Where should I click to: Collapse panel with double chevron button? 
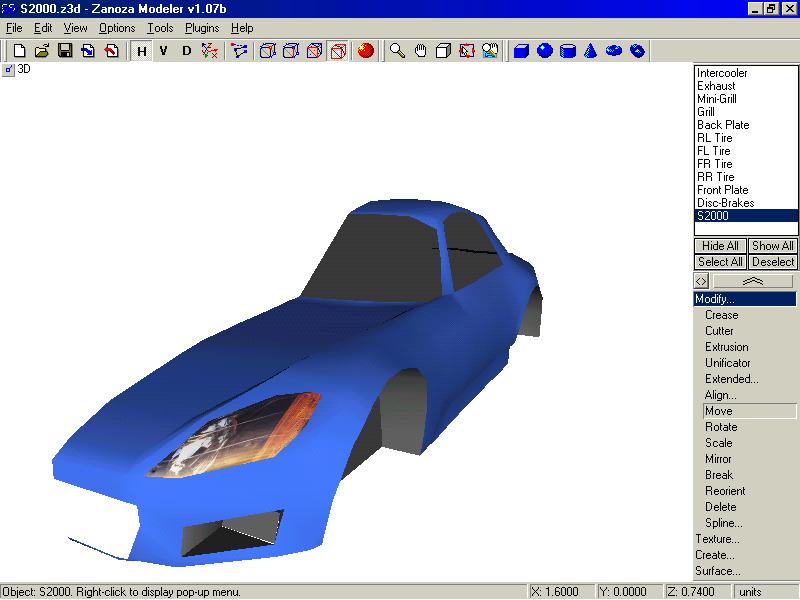[754, 282]
